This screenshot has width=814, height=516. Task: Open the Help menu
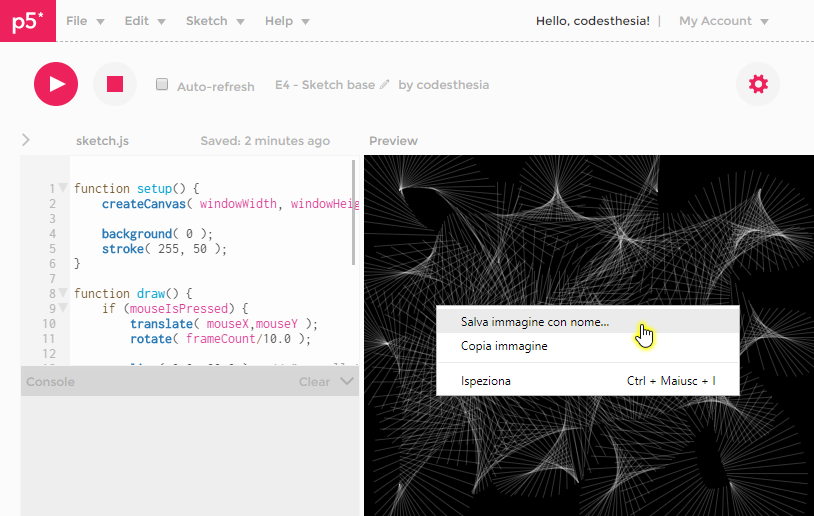pyautogui.click(x=287, y=21)
